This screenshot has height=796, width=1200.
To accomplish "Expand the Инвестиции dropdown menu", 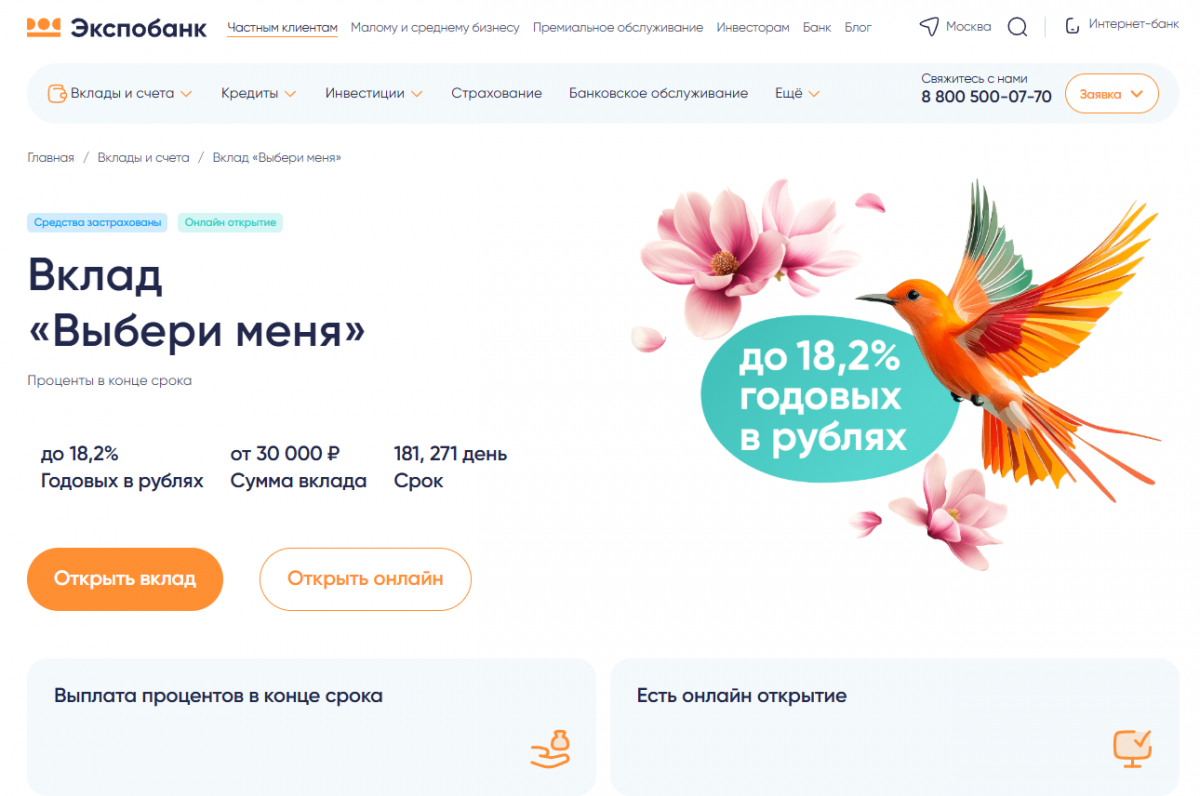I will coord(374,93).
